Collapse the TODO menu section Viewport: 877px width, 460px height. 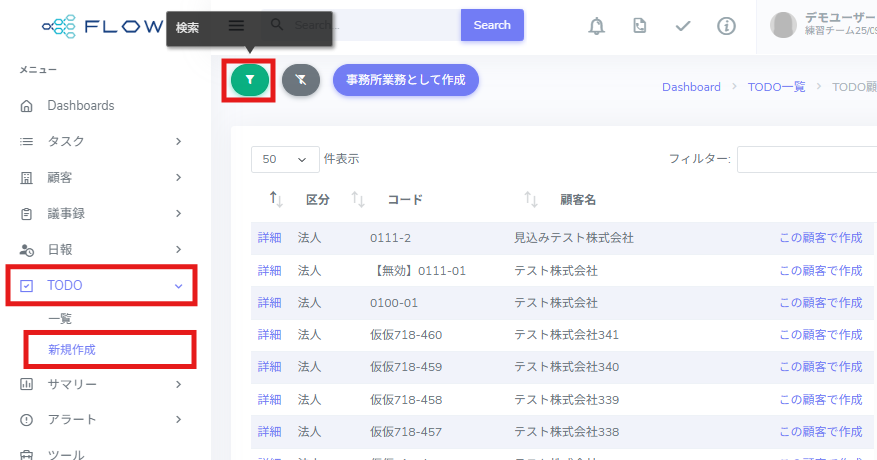tap(100, 285)
